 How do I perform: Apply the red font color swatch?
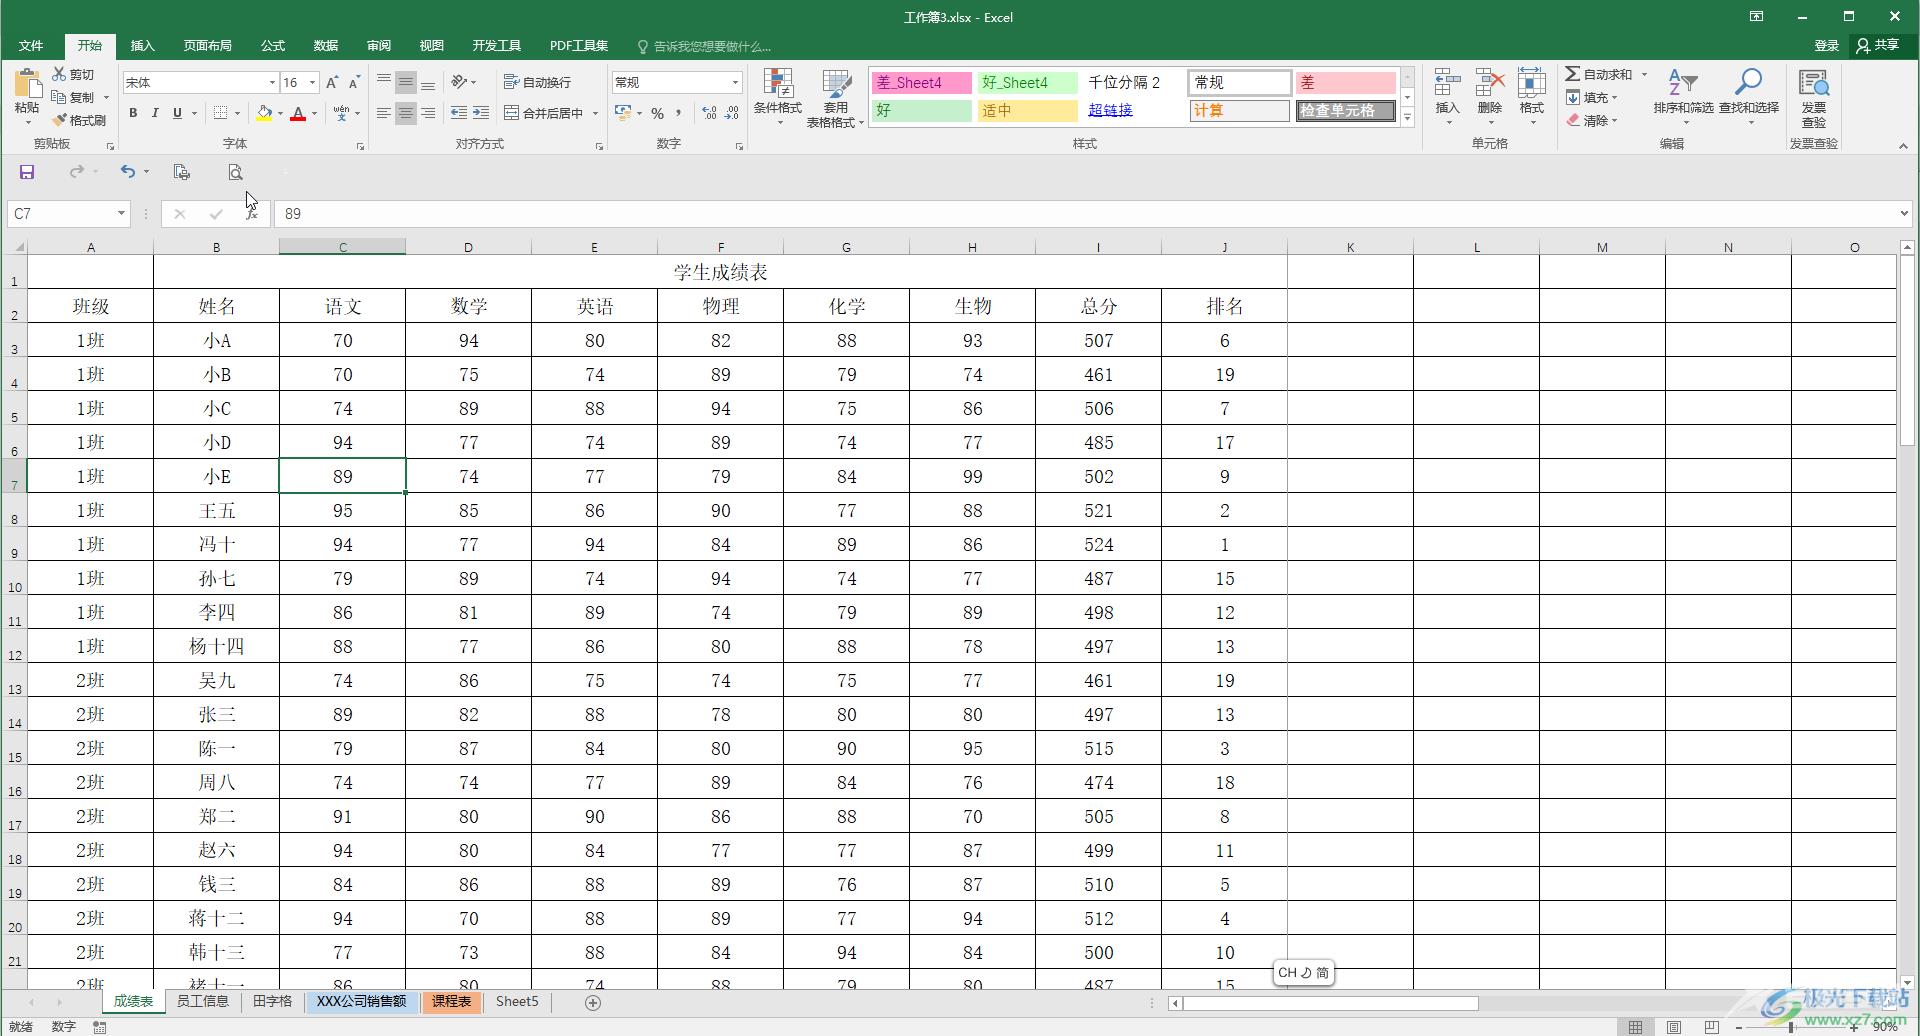point(298,113)
